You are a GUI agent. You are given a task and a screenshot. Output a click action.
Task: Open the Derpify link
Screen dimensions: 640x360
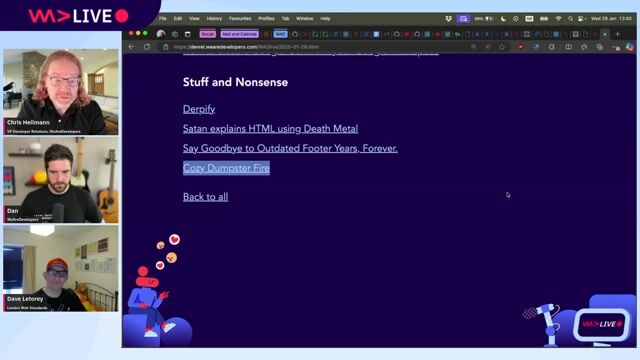[x=199, y=109]
